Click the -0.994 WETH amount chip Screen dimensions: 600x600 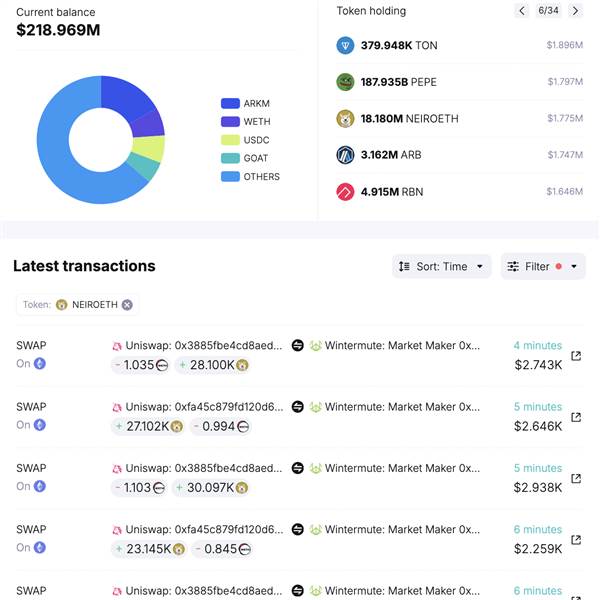[221, 426]
